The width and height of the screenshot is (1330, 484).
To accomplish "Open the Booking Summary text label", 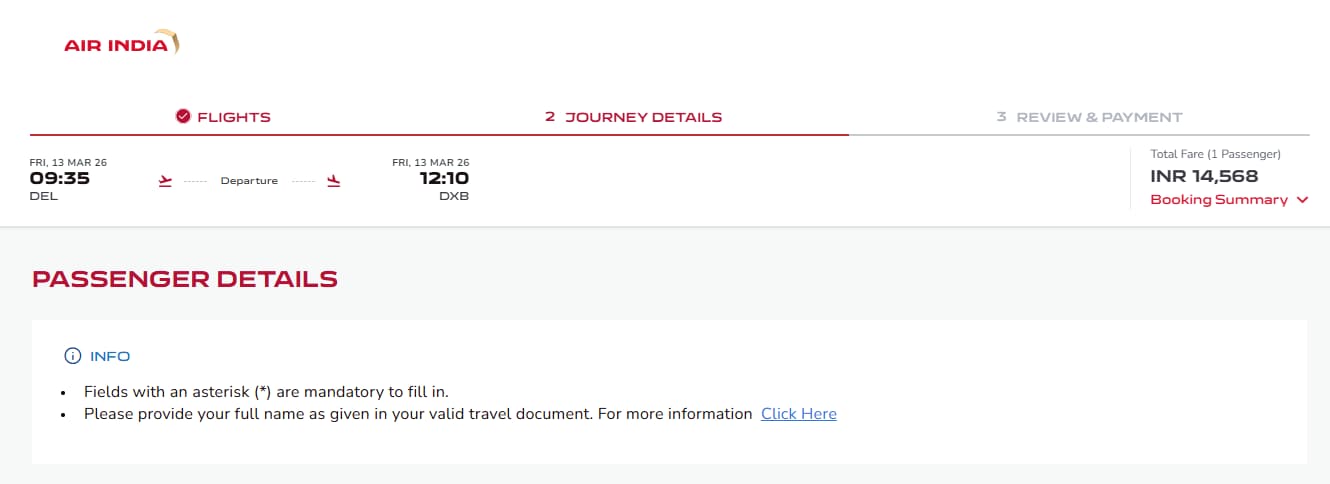I will (x=1219, y=200).
